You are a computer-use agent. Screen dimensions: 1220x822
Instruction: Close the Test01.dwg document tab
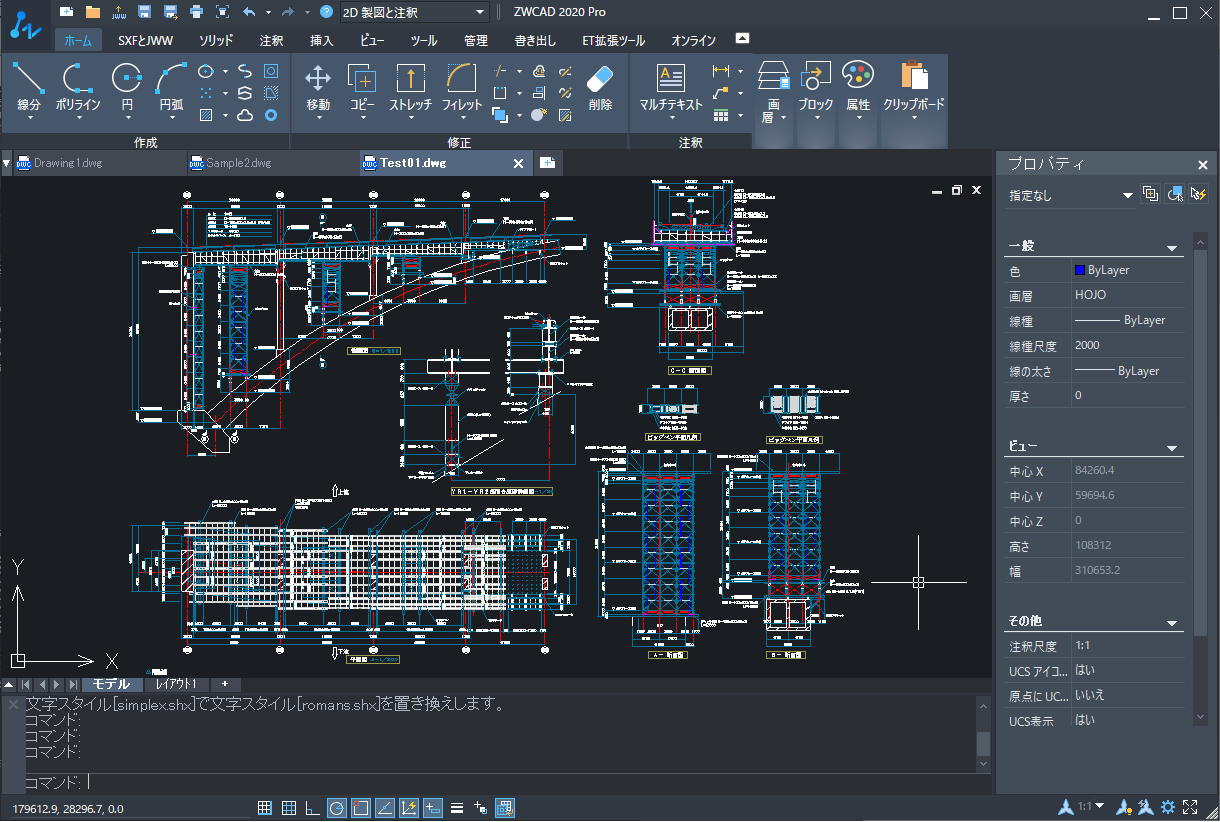tap(518, 163)
